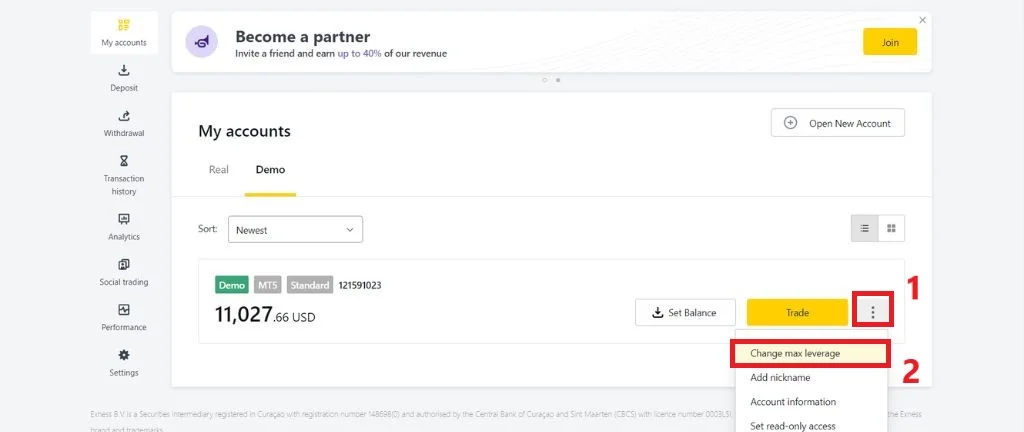
Task: Switch to grid view layout
Action: click(891, 229)
